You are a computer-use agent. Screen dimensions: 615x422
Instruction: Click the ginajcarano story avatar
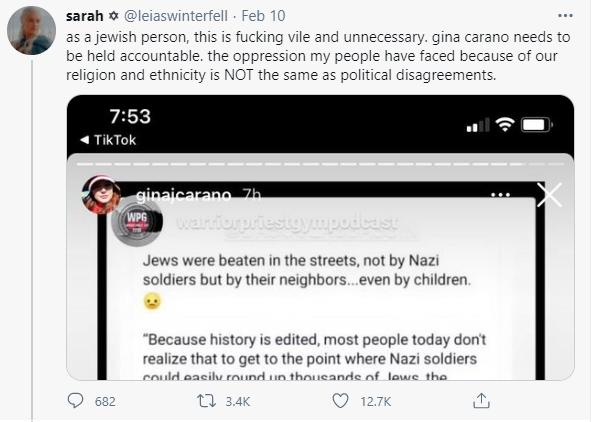pos(101,193)
